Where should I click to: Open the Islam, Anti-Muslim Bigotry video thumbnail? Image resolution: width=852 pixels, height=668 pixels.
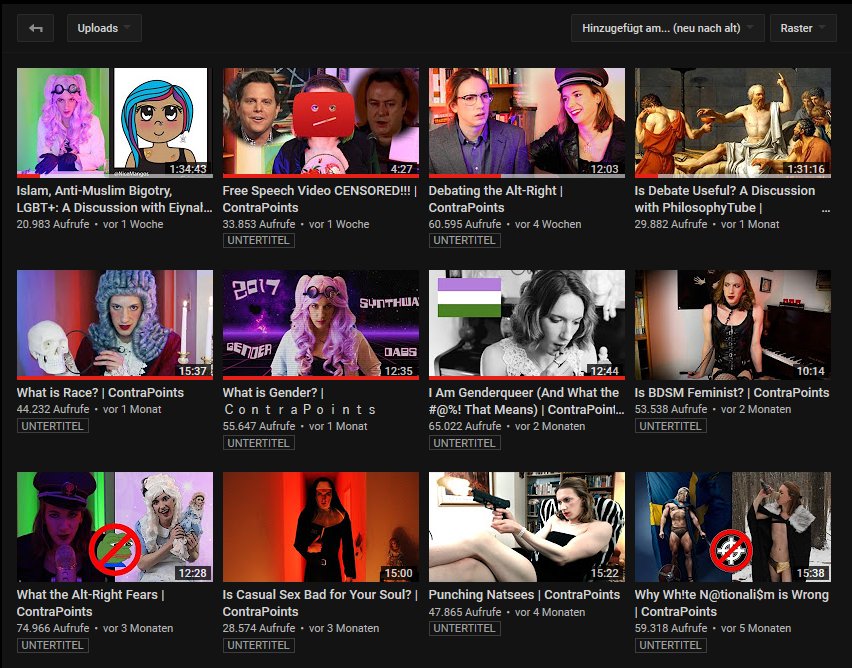[115, 122]
